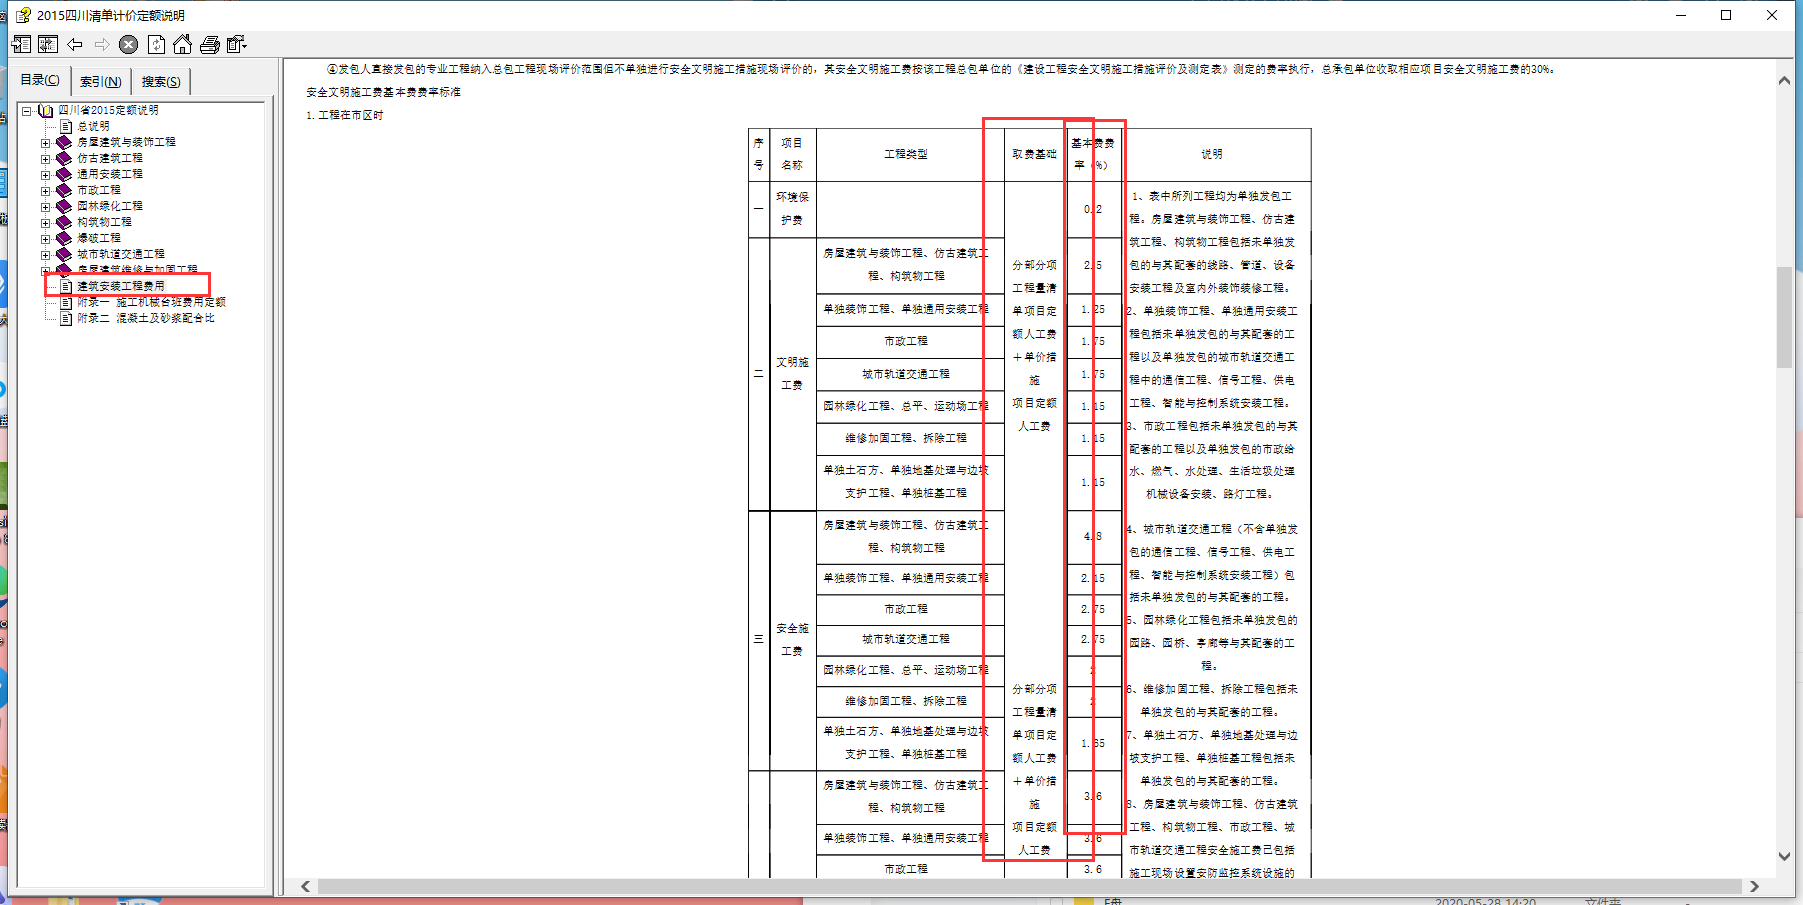
Task: Click the purple book icon for 市政工程
Action: [64, 190]
